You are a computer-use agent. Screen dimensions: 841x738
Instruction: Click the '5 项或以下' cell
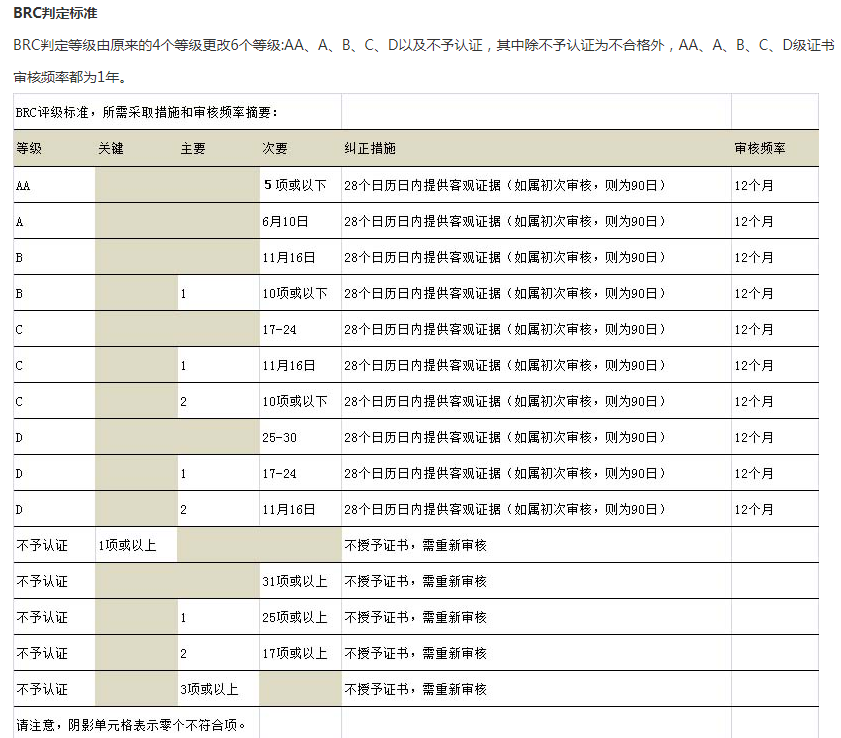click(295, 185)
